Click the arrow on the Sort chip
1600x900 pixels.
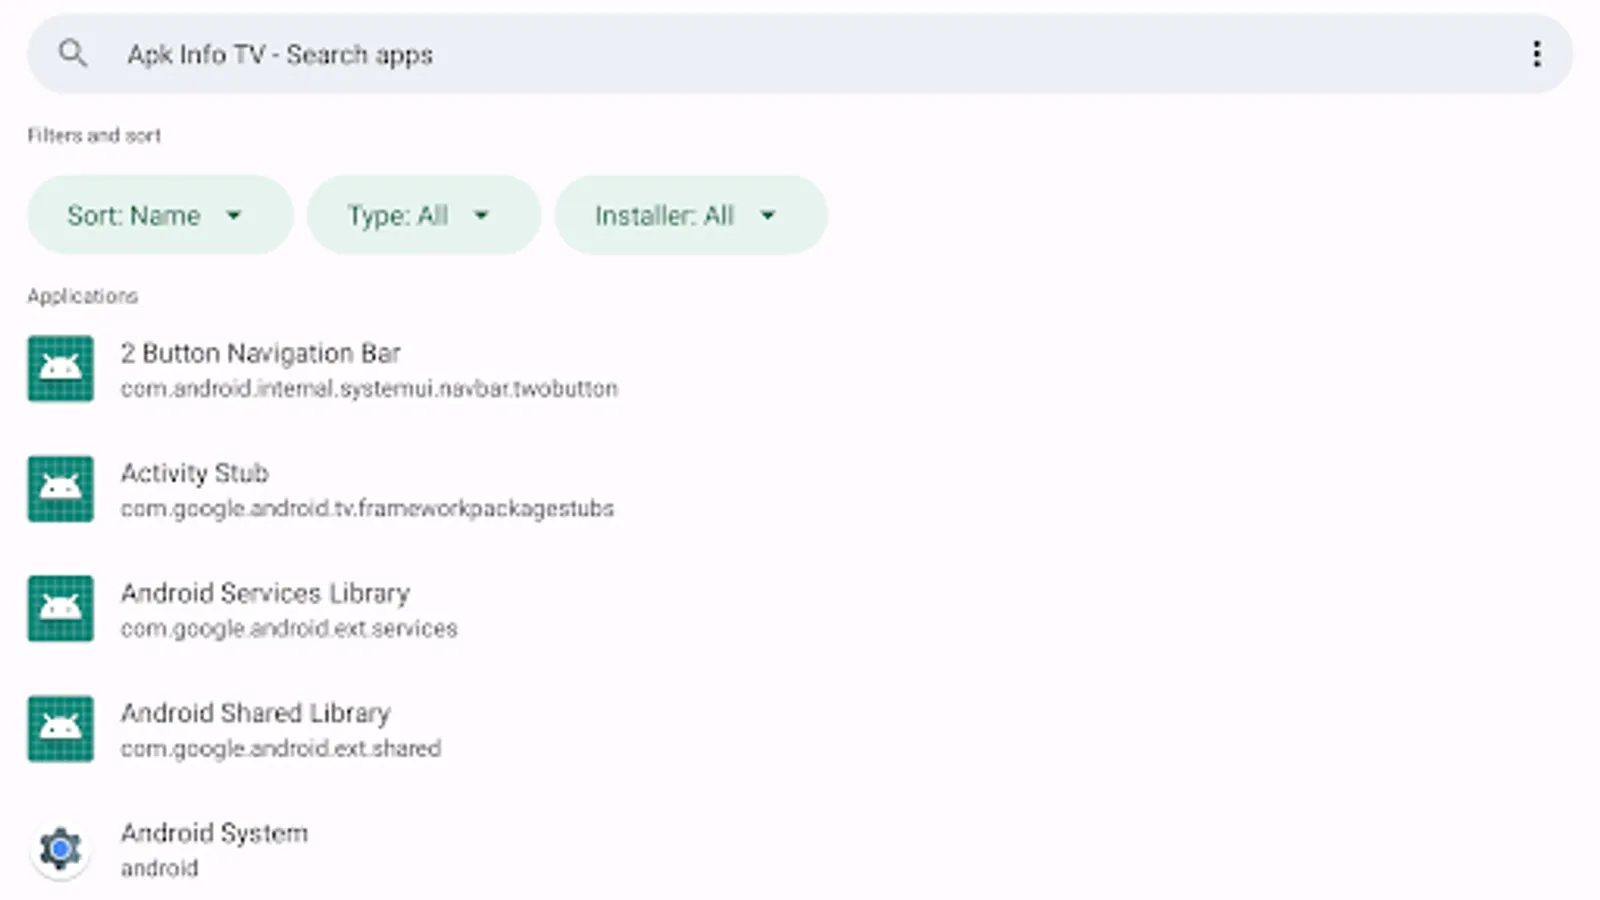234,215
